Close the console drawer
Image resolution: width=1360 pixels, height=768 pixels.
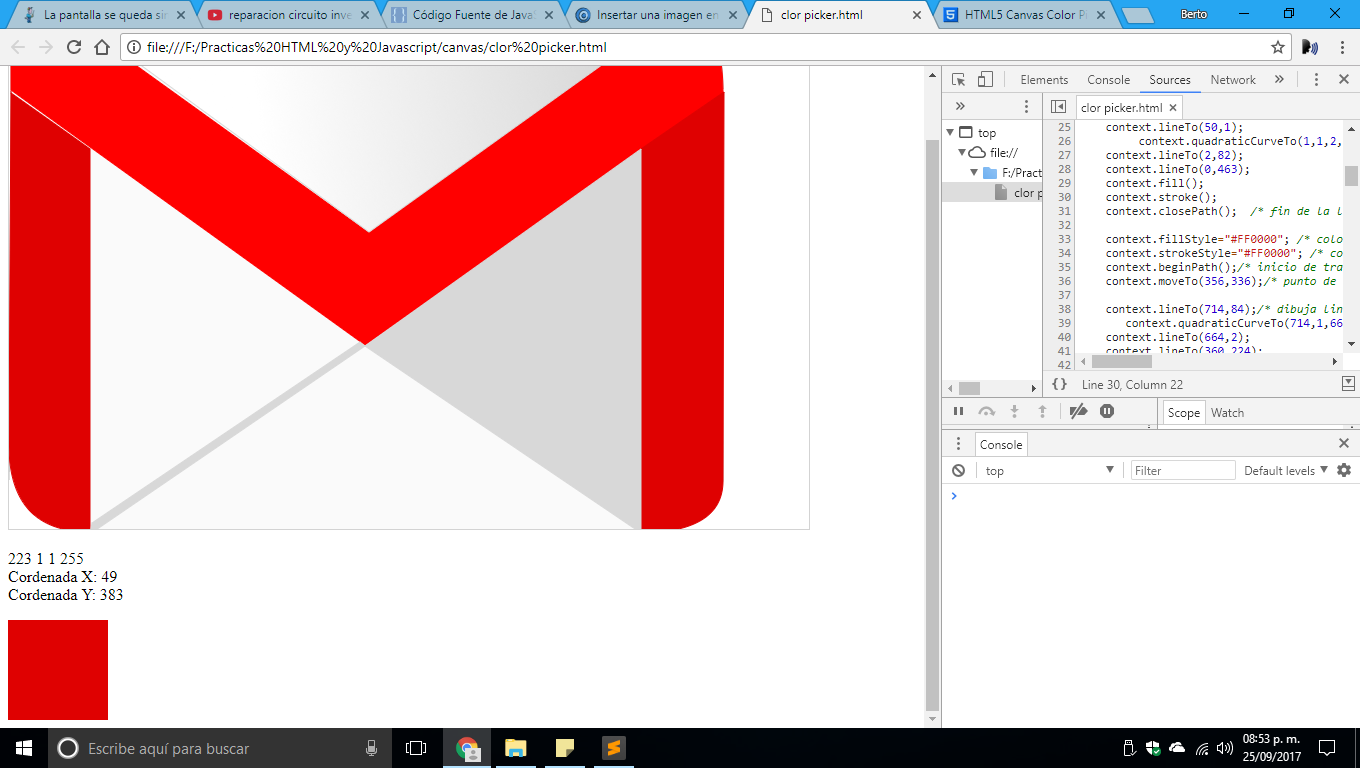1344,443
